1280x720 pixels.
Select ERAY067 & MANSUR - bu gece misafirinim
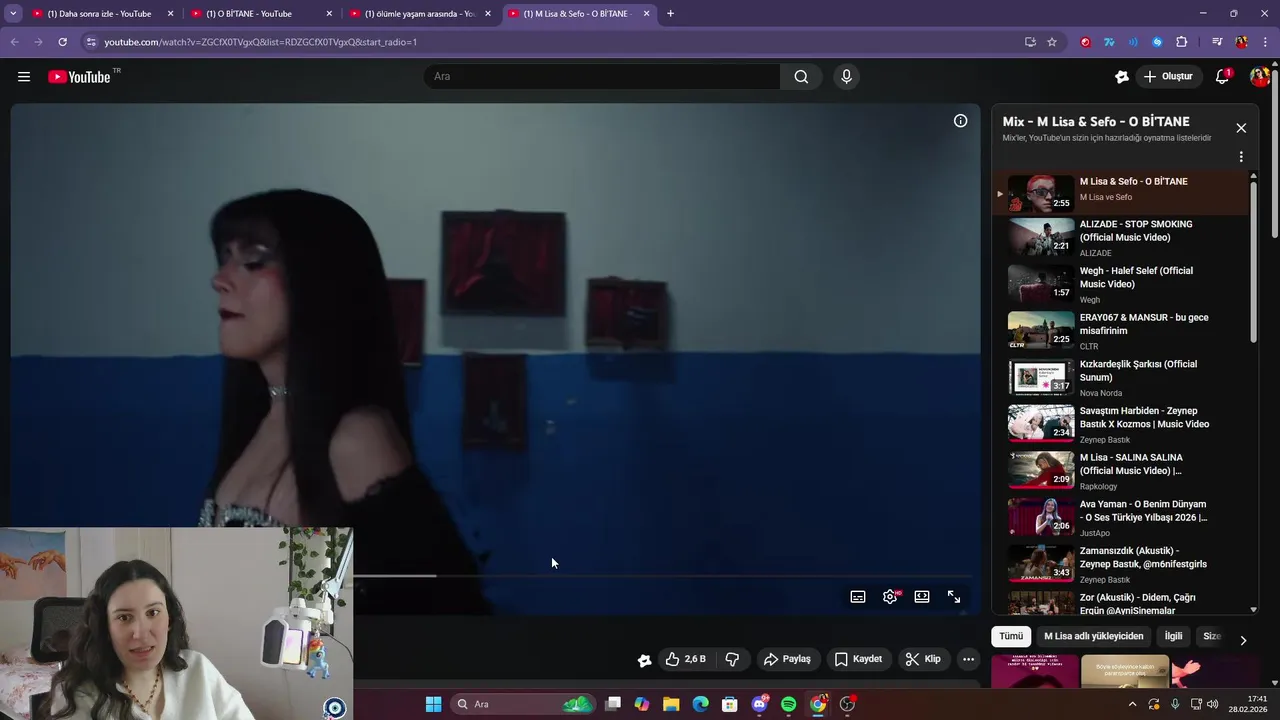pos(1120,332)
